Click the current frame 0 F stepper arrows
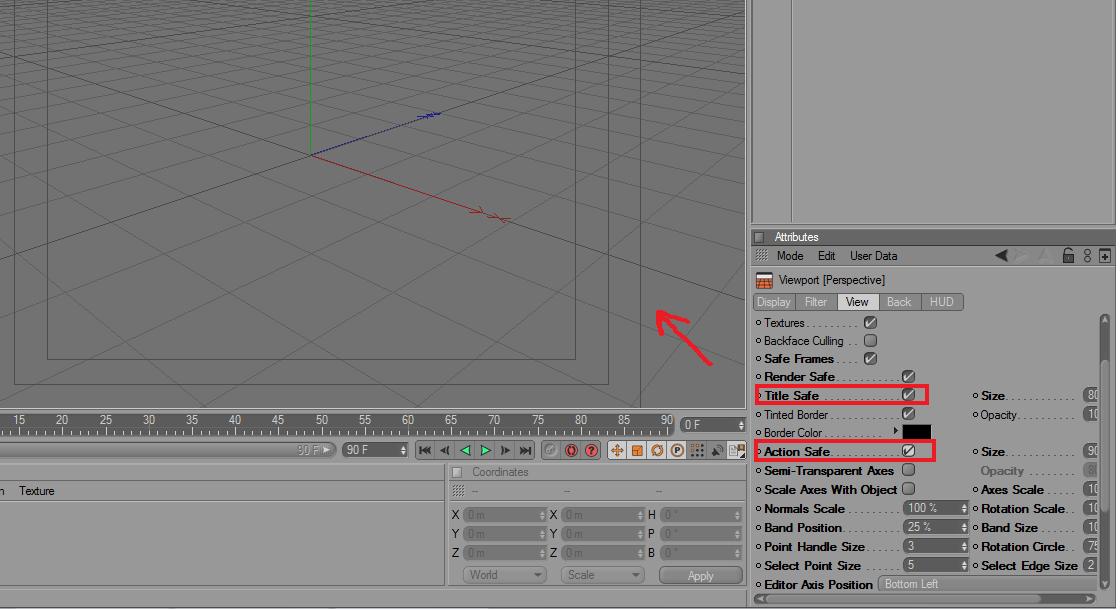This screenshot has height=610, width=1120. click(x=741, y=425)
